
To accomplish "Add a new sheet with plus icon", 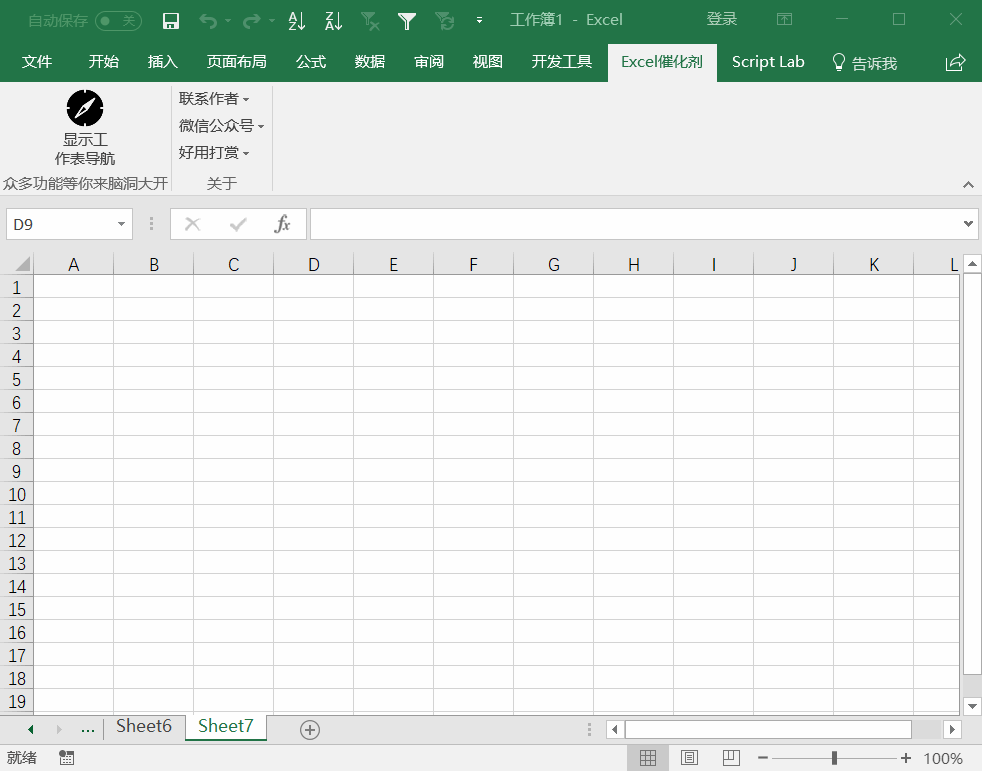I will tap(309, 730).
